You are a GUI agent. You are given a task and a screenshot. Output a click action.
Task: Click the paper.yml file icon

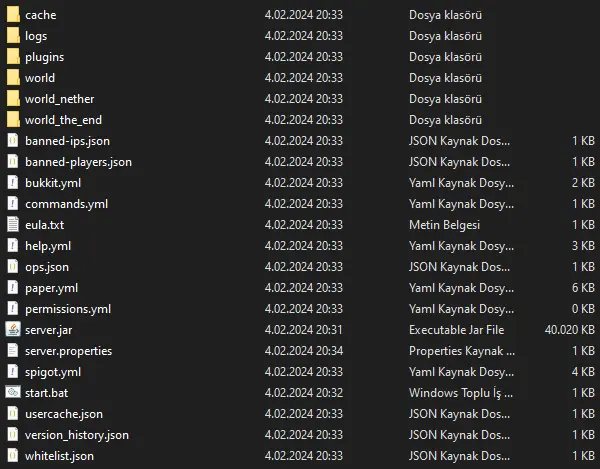click(13, 288)
